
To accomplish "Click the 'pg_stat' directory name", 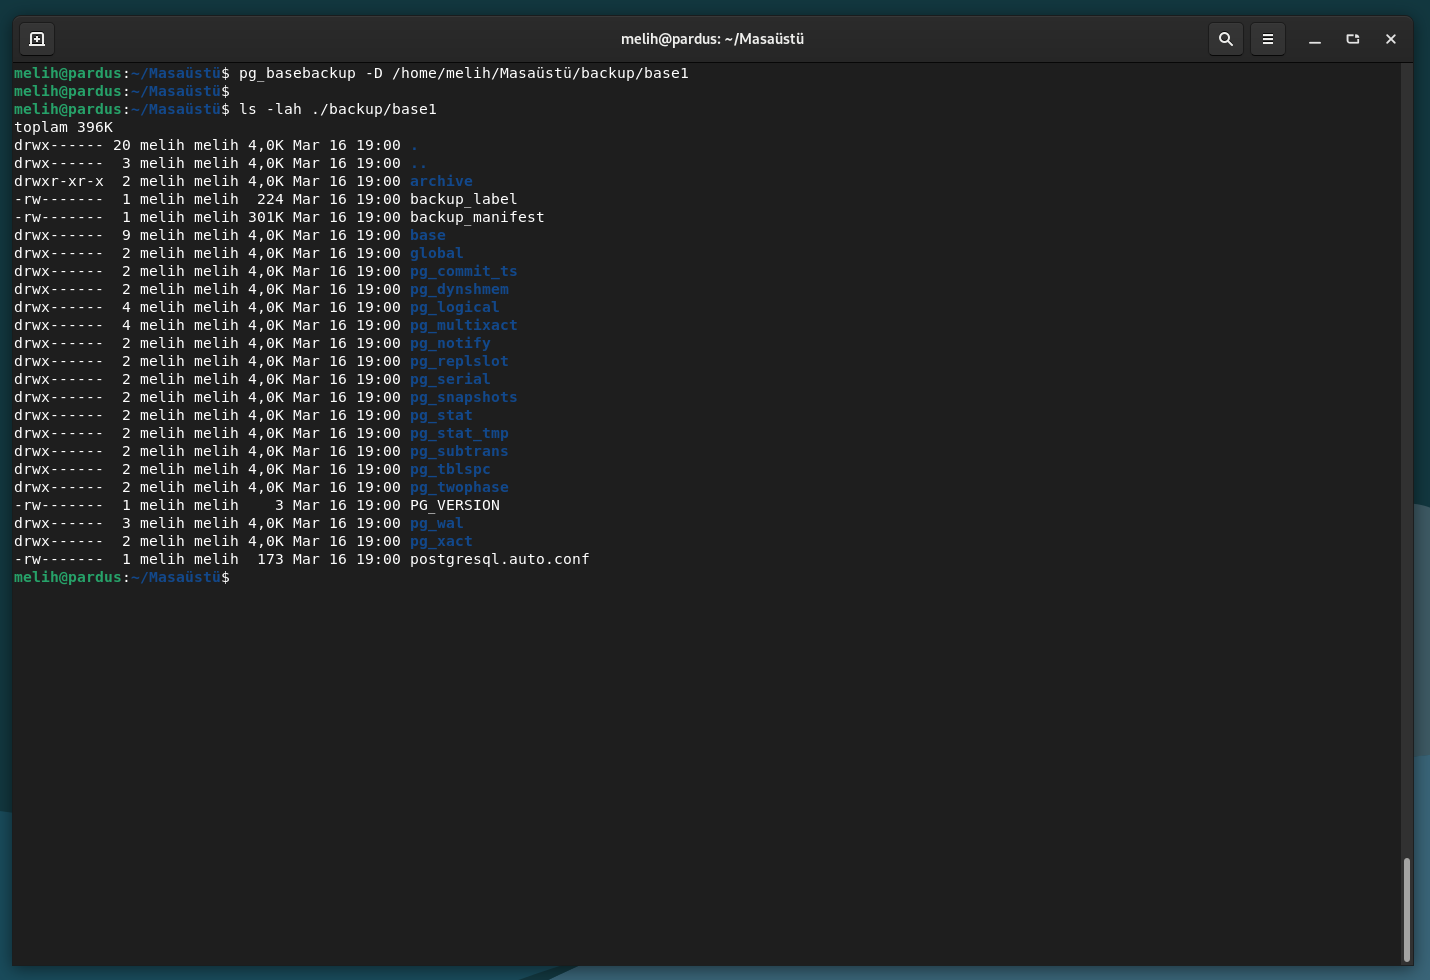I will (x=441, y=415).
